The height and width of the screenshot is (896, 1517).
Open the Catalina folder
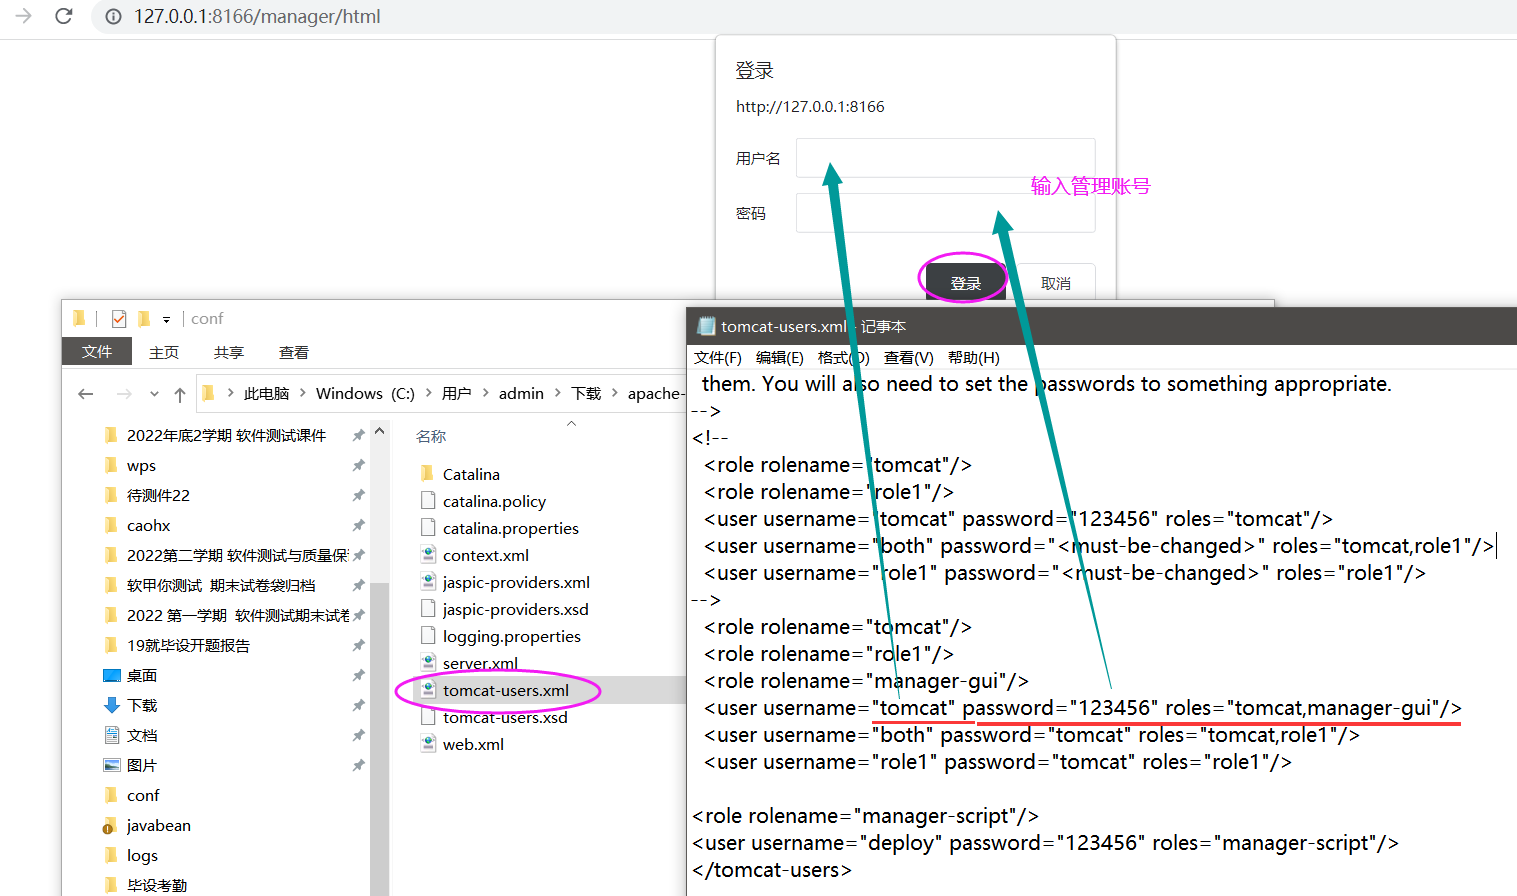tap(471, 474)
